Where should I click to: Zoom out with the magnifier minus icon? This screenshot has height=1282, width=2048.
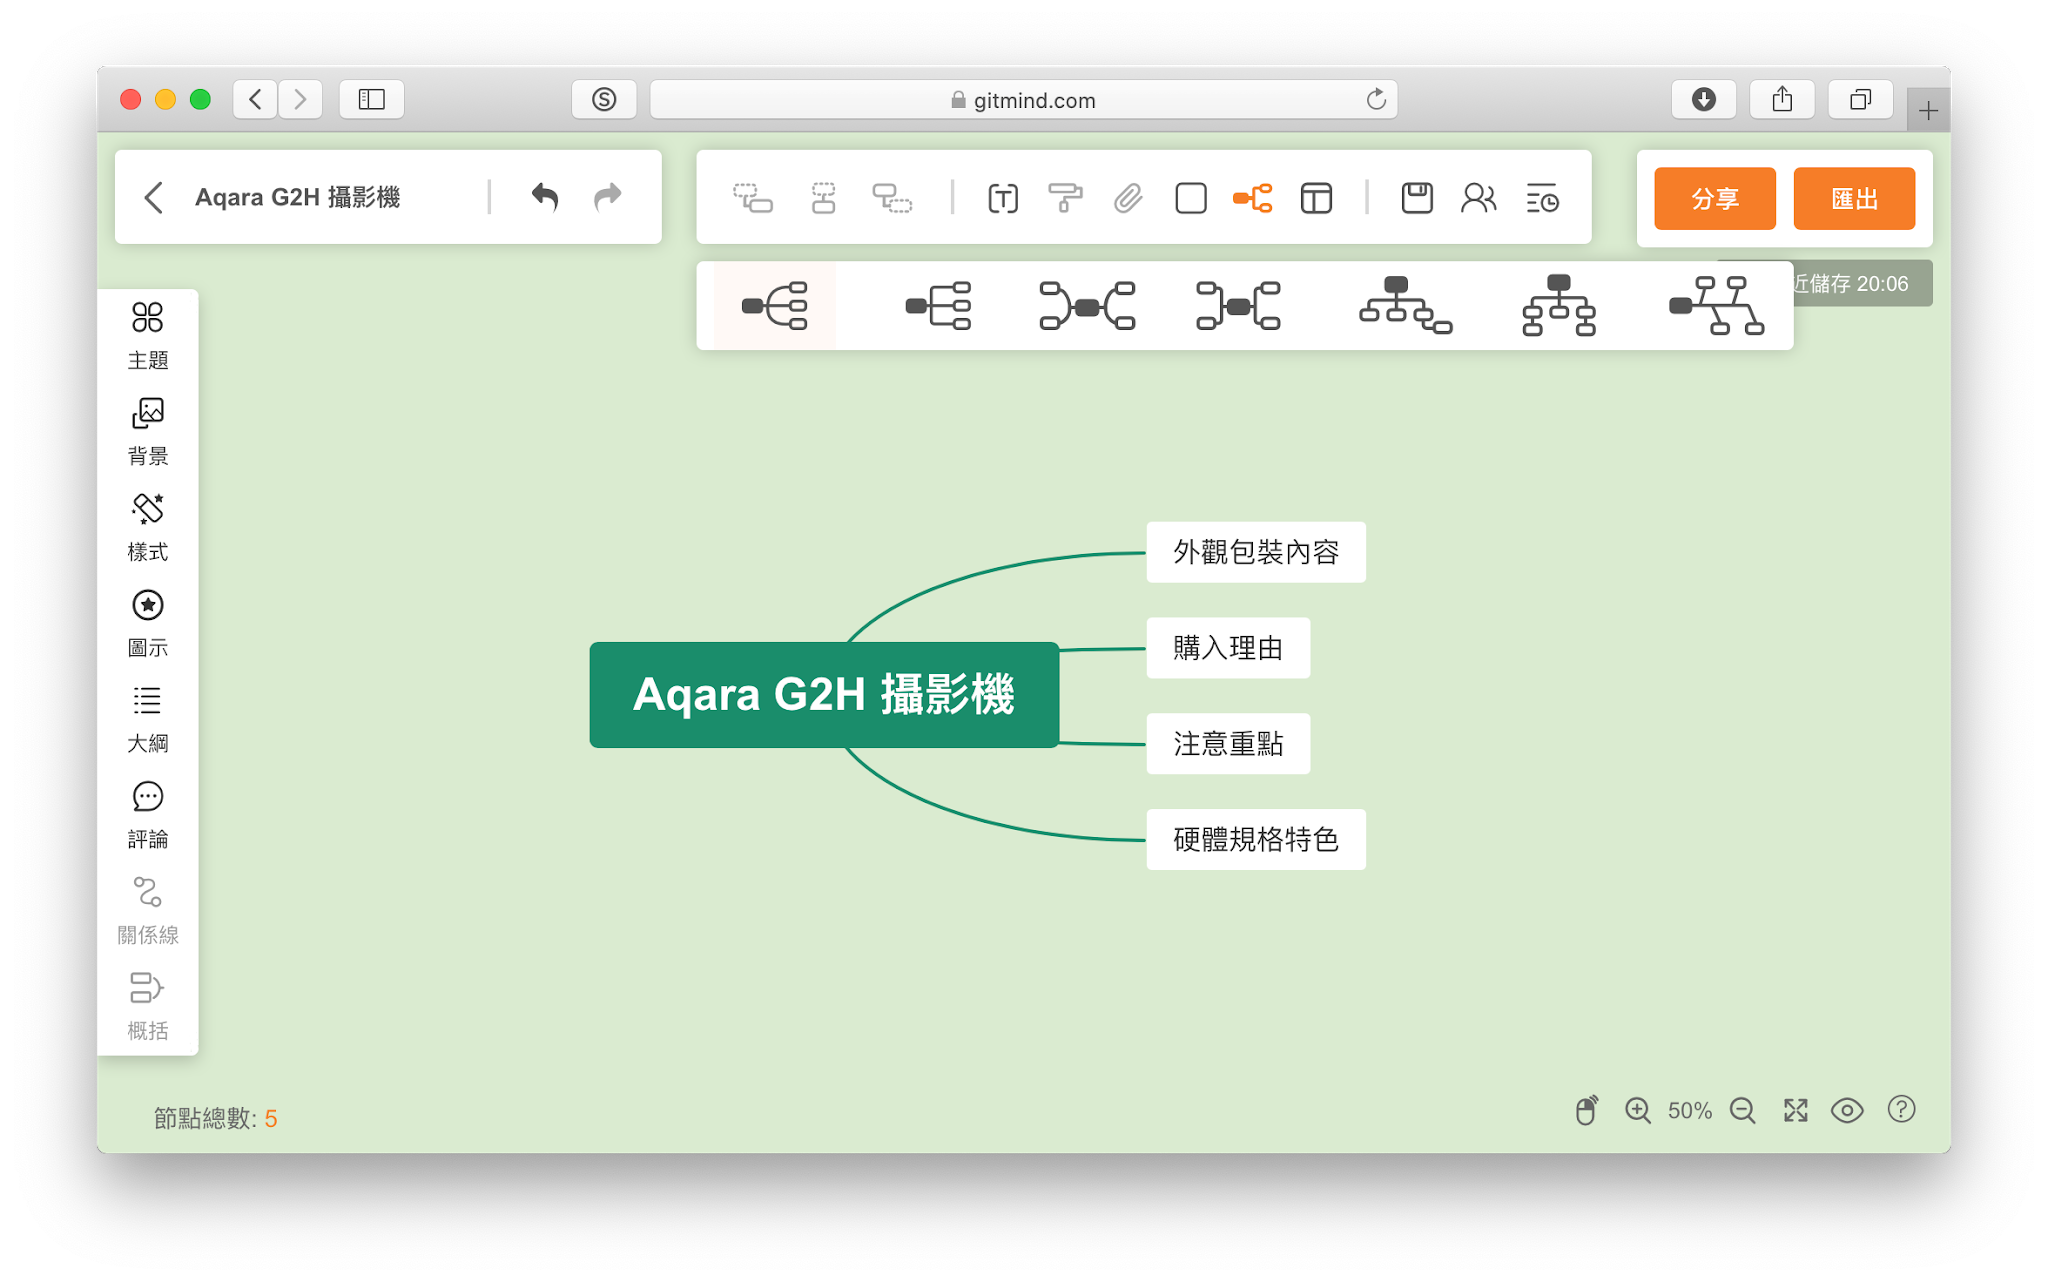click(1743, 1110)
